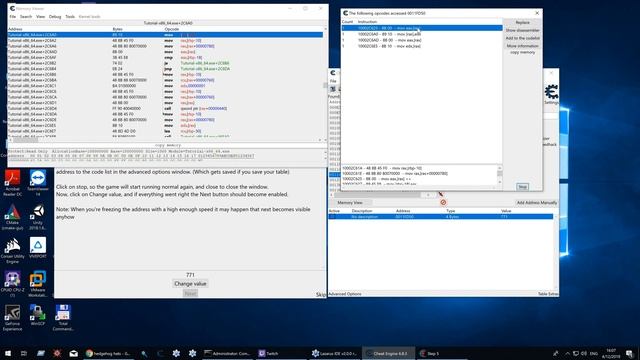
Task: Click Type column header in address list
Action: point(451,211)
